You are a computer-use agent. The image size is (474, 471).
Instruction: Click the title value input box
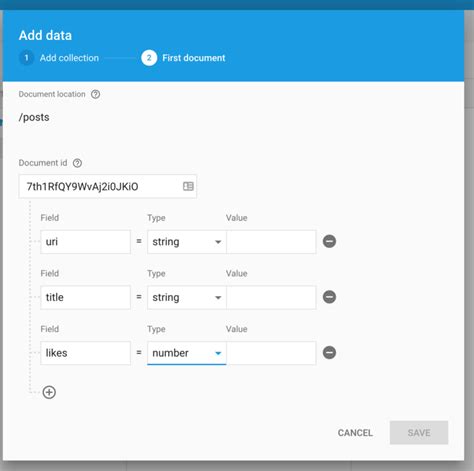click(271, 297)
